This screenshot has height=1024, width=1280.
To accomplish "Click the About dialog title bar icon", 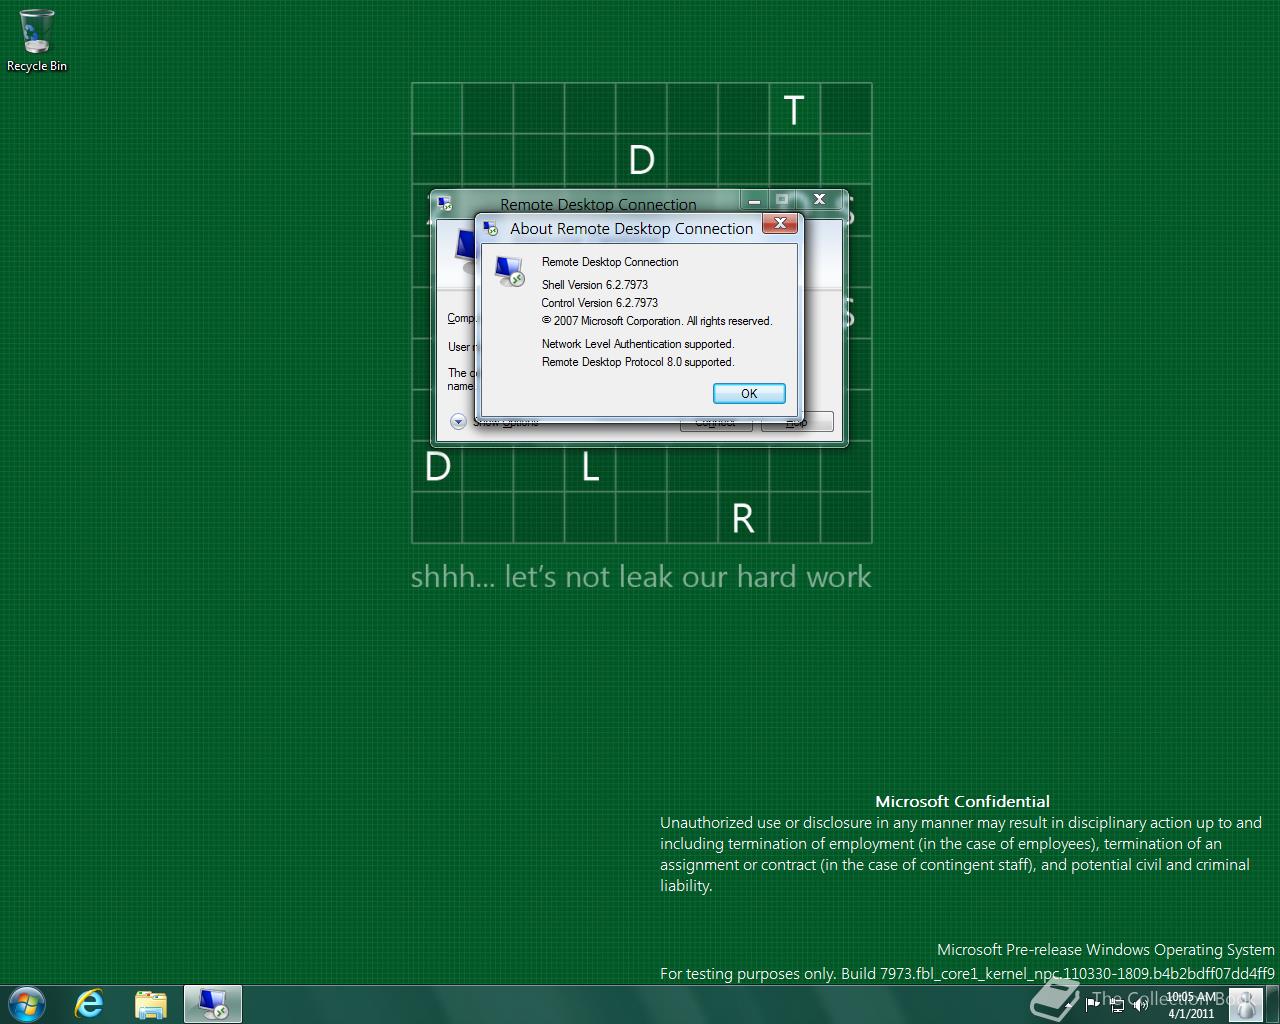I will (491, 229).
